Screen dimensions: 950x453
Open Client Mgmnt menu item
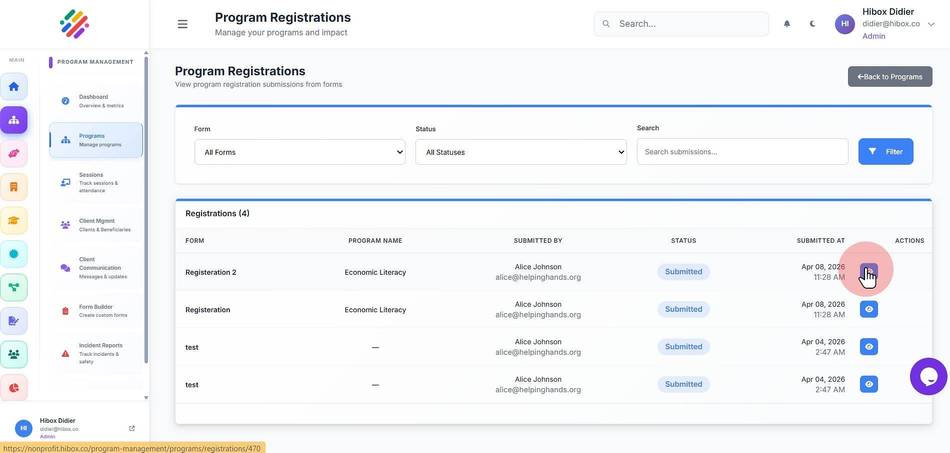(x=96, y=225)
